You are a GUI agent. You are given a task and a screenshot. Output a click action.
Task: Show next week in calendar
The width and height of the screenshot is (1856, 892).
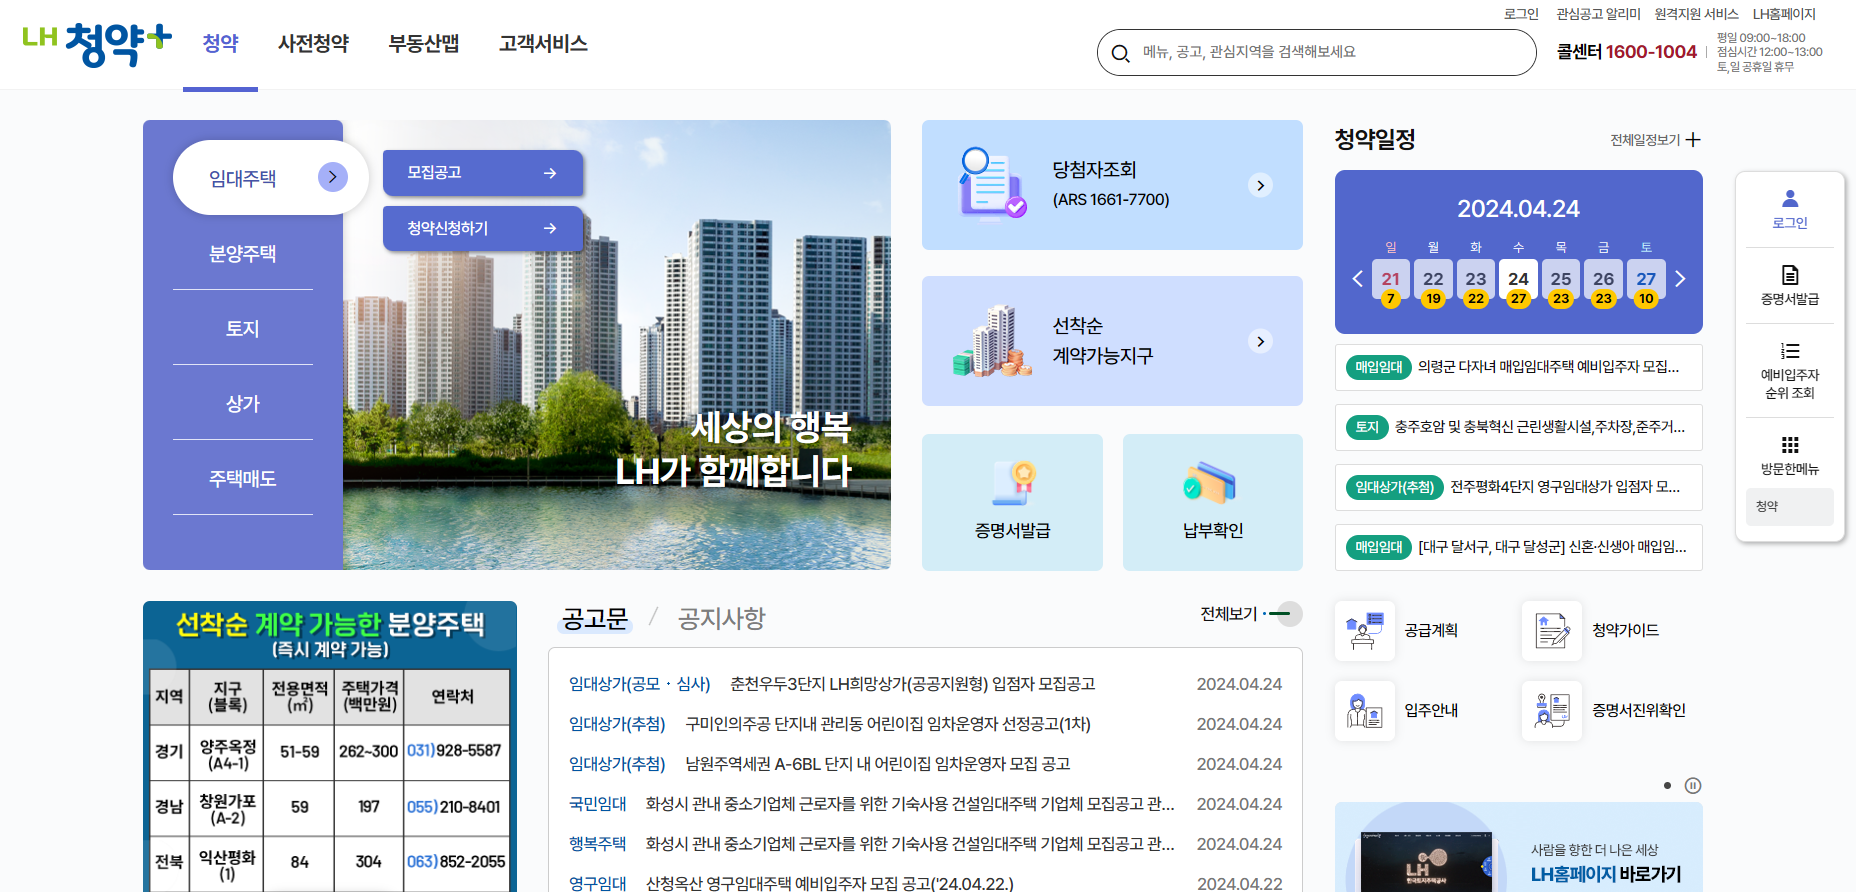coord(1680,279)
